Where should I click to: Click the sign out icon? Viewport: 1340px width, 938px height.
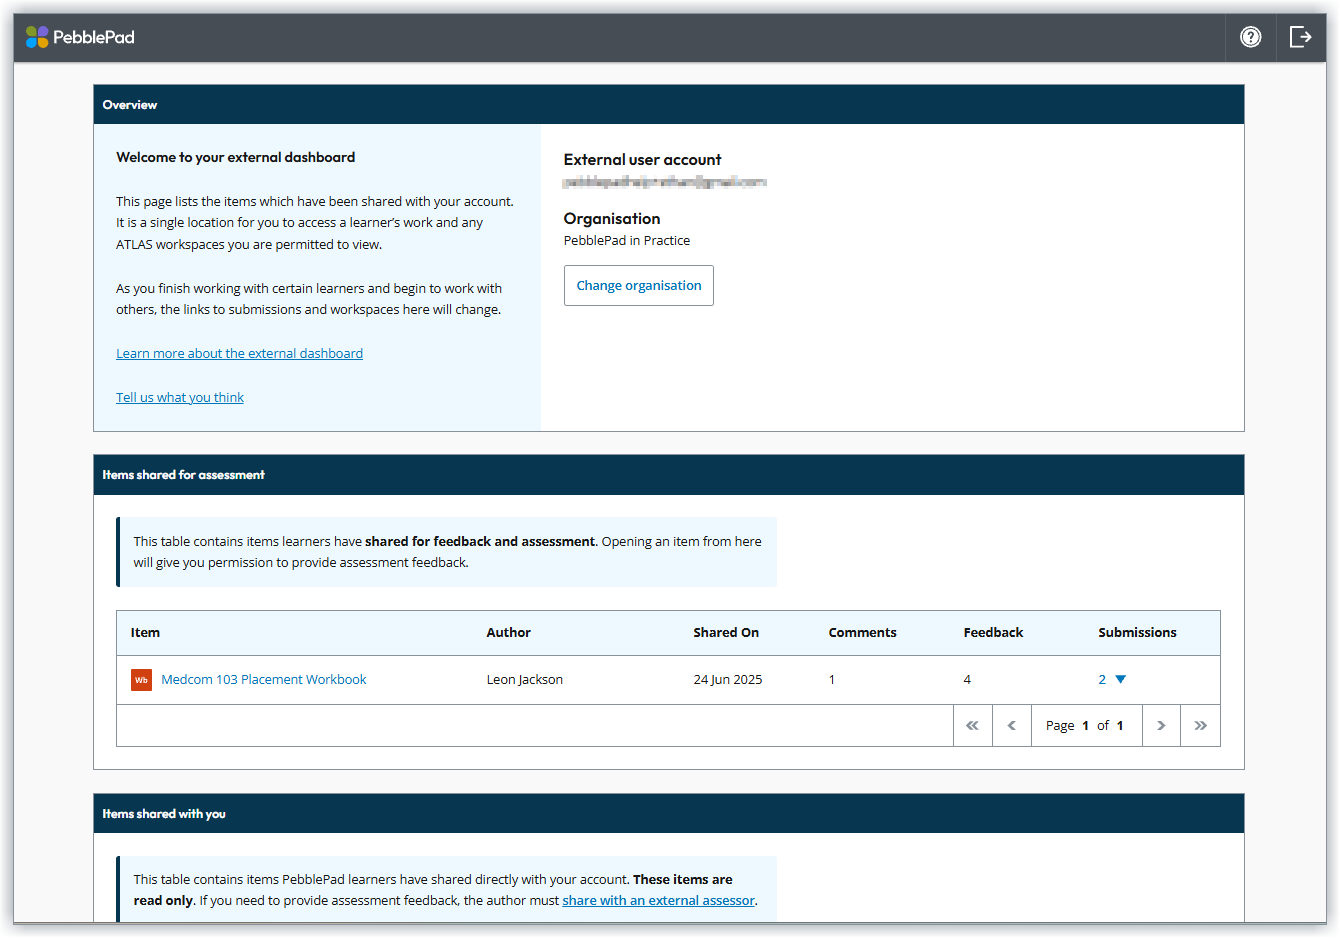click(x=1301, y=37)
